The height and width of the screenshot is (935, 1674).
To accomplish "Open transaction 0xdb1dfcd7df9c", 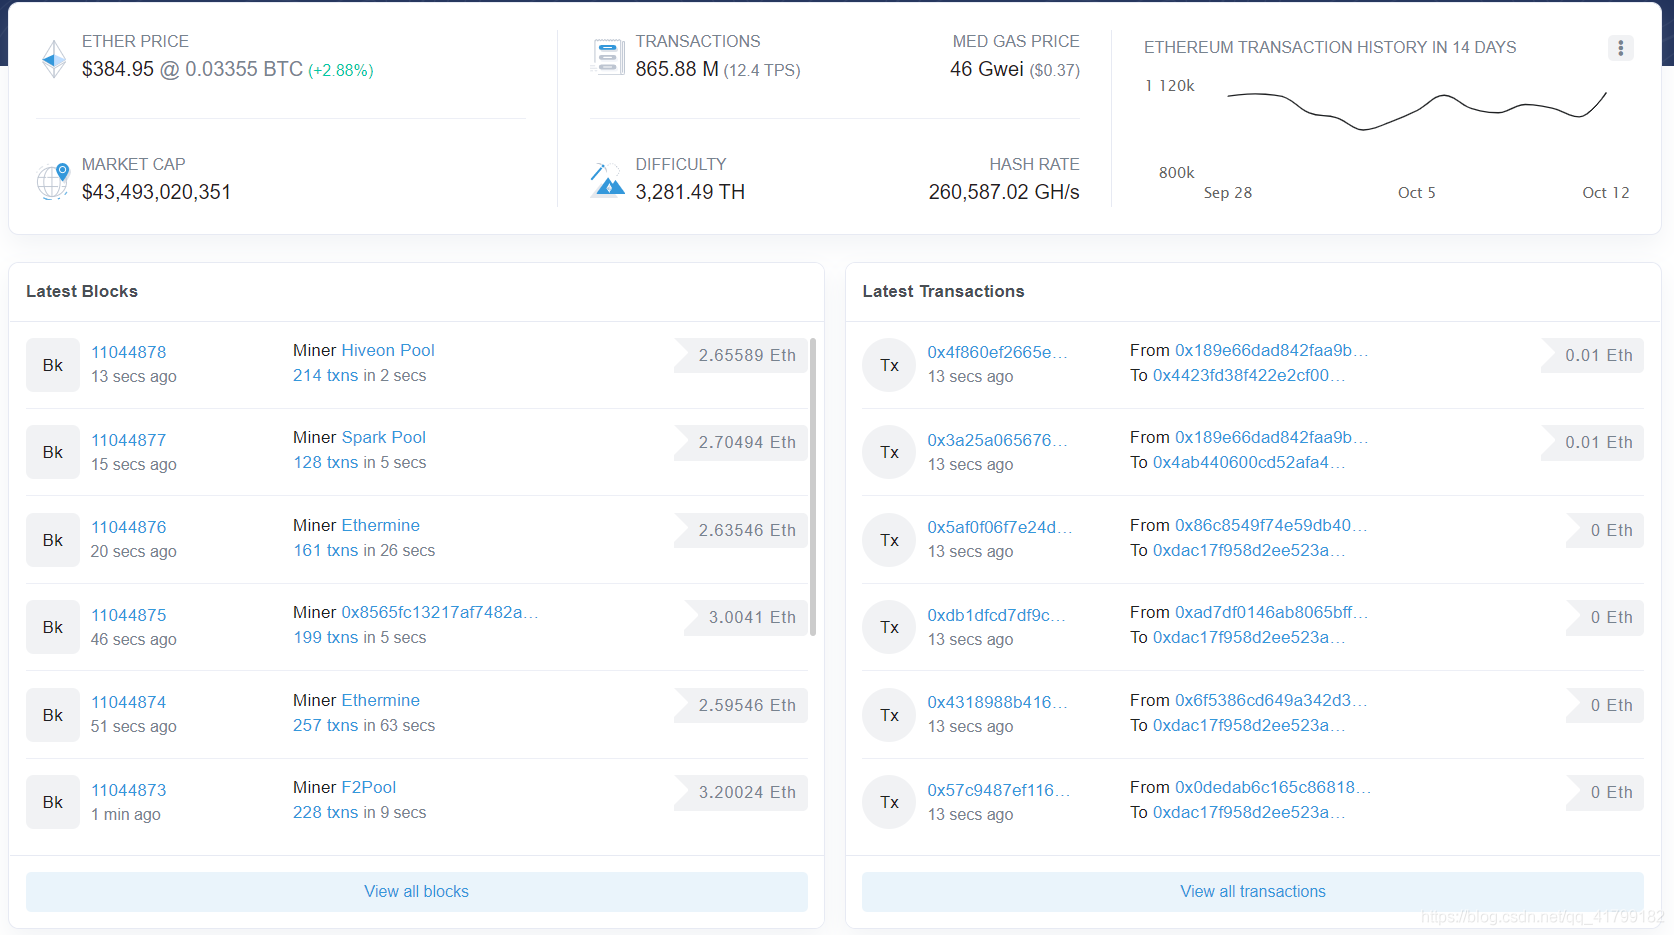I will point(996,615).
